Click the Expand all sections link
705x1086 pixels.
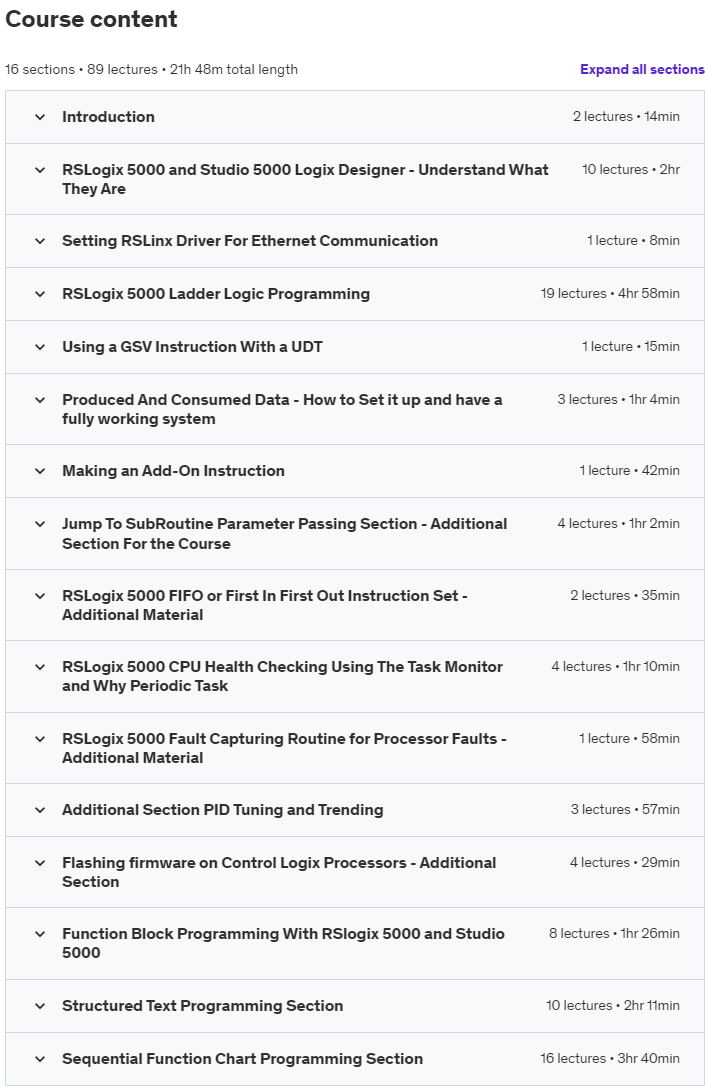(642, 70)
